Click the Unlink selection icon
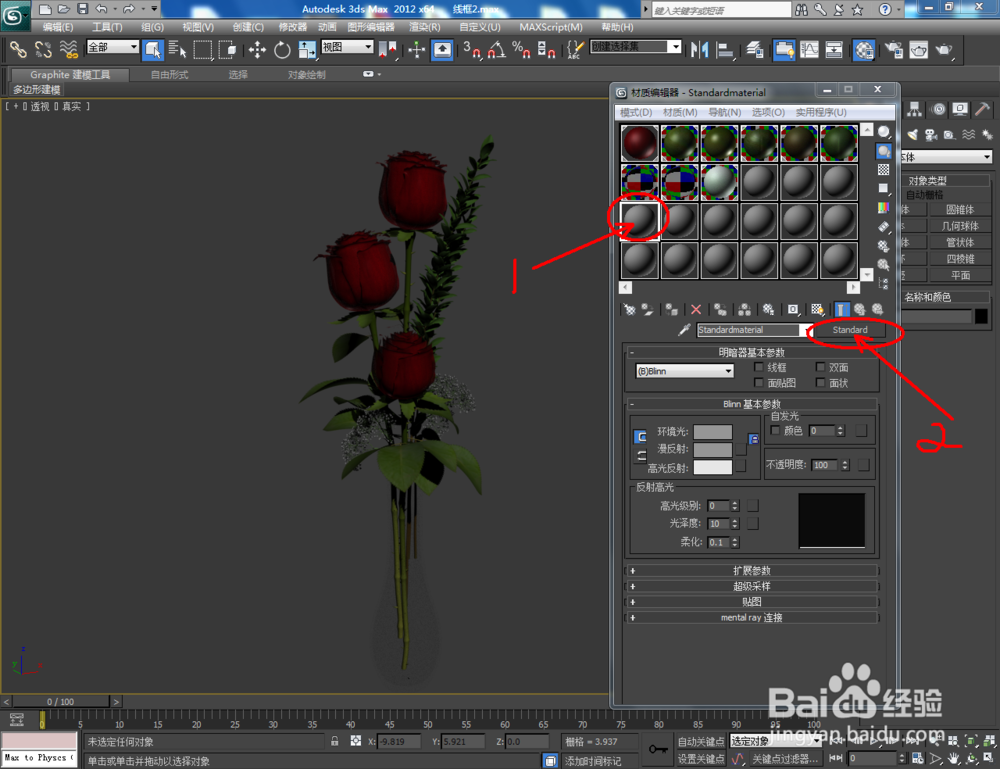Image resolution: width=1000 pixels, height=769 pixels. 43,50
